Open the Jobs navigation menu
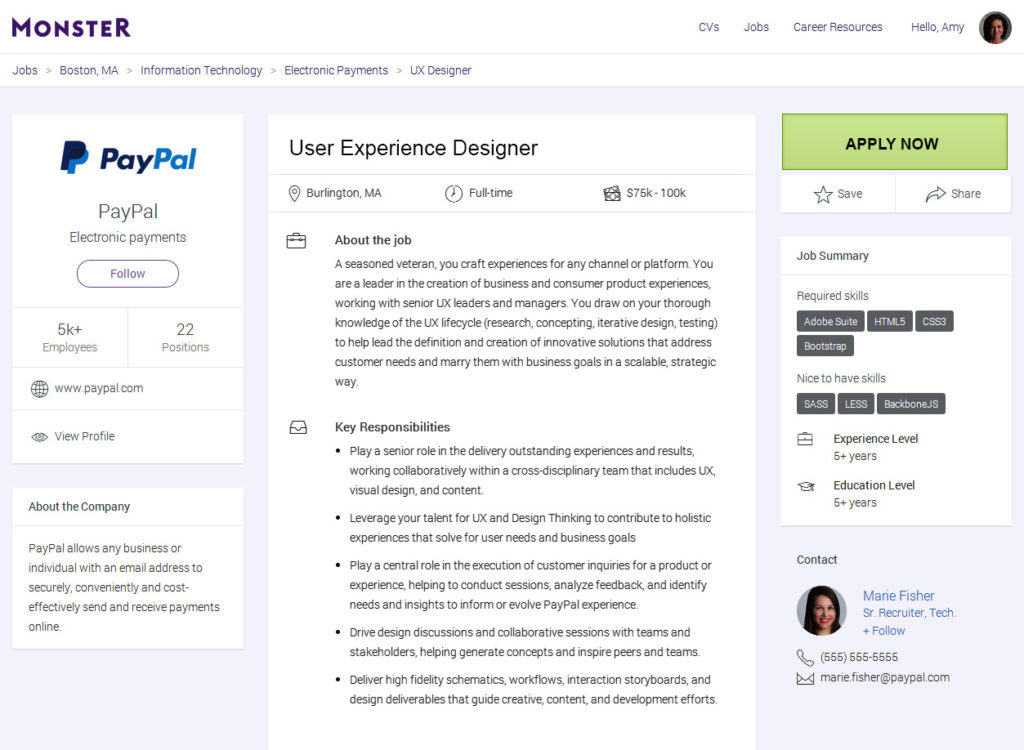The width and height of the screenshot is (1024, 750). [x=756, y=27]
